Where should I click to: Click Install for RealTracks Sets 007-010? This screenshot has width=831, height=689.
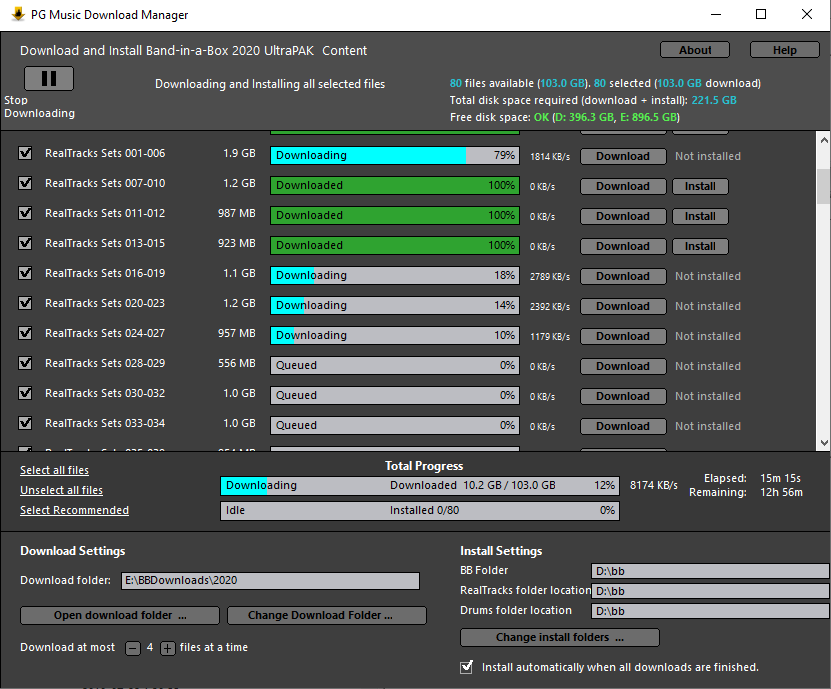click(x=700, y=186)
